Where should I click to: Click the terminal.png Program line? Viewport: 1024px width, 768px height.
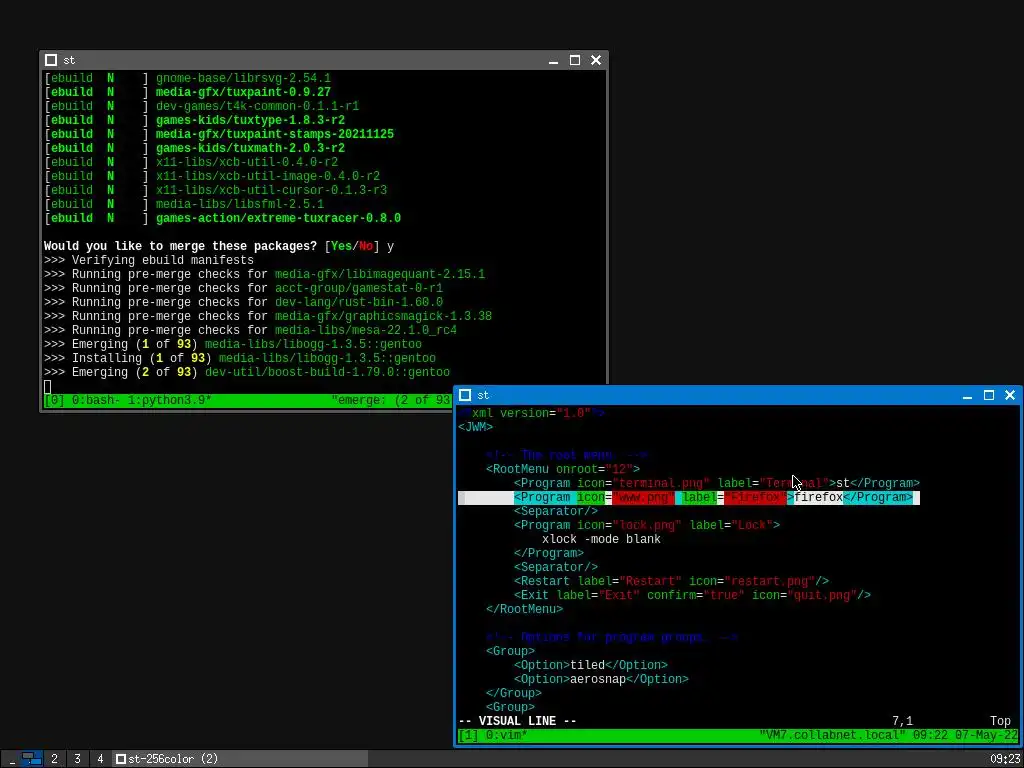pos(716,483)
